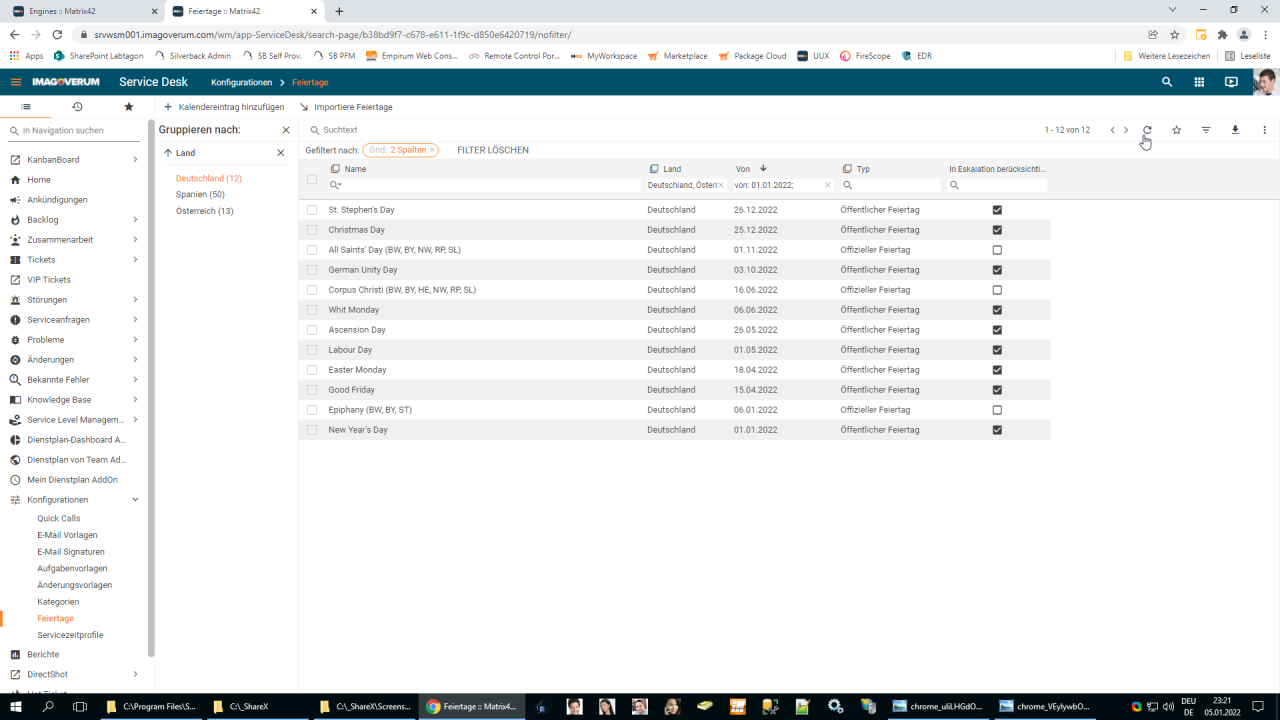Image resolution: width=1280 pixels, height=720 pixels.
Task: Open the filter icon in the grid toolbar
Action: tap(1206, 130)
